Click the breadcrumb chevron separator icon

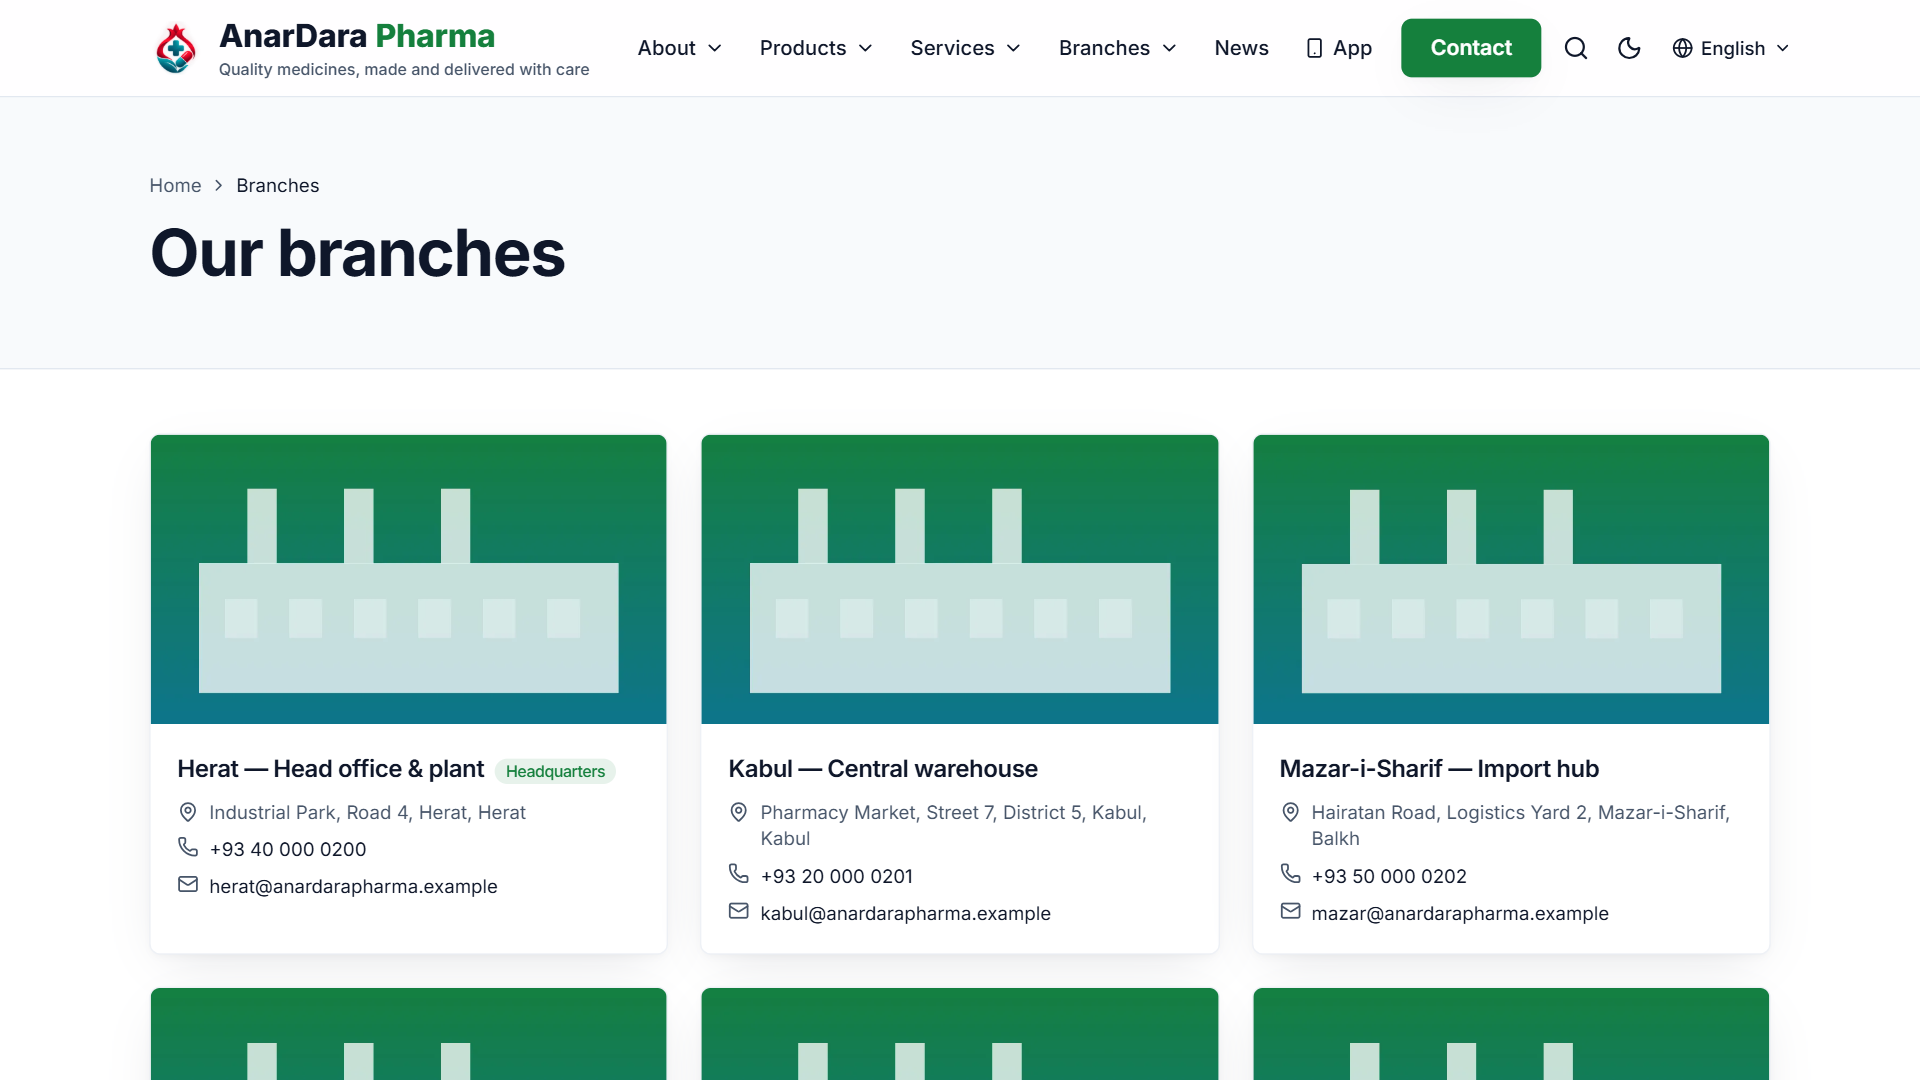coord(219,186)
